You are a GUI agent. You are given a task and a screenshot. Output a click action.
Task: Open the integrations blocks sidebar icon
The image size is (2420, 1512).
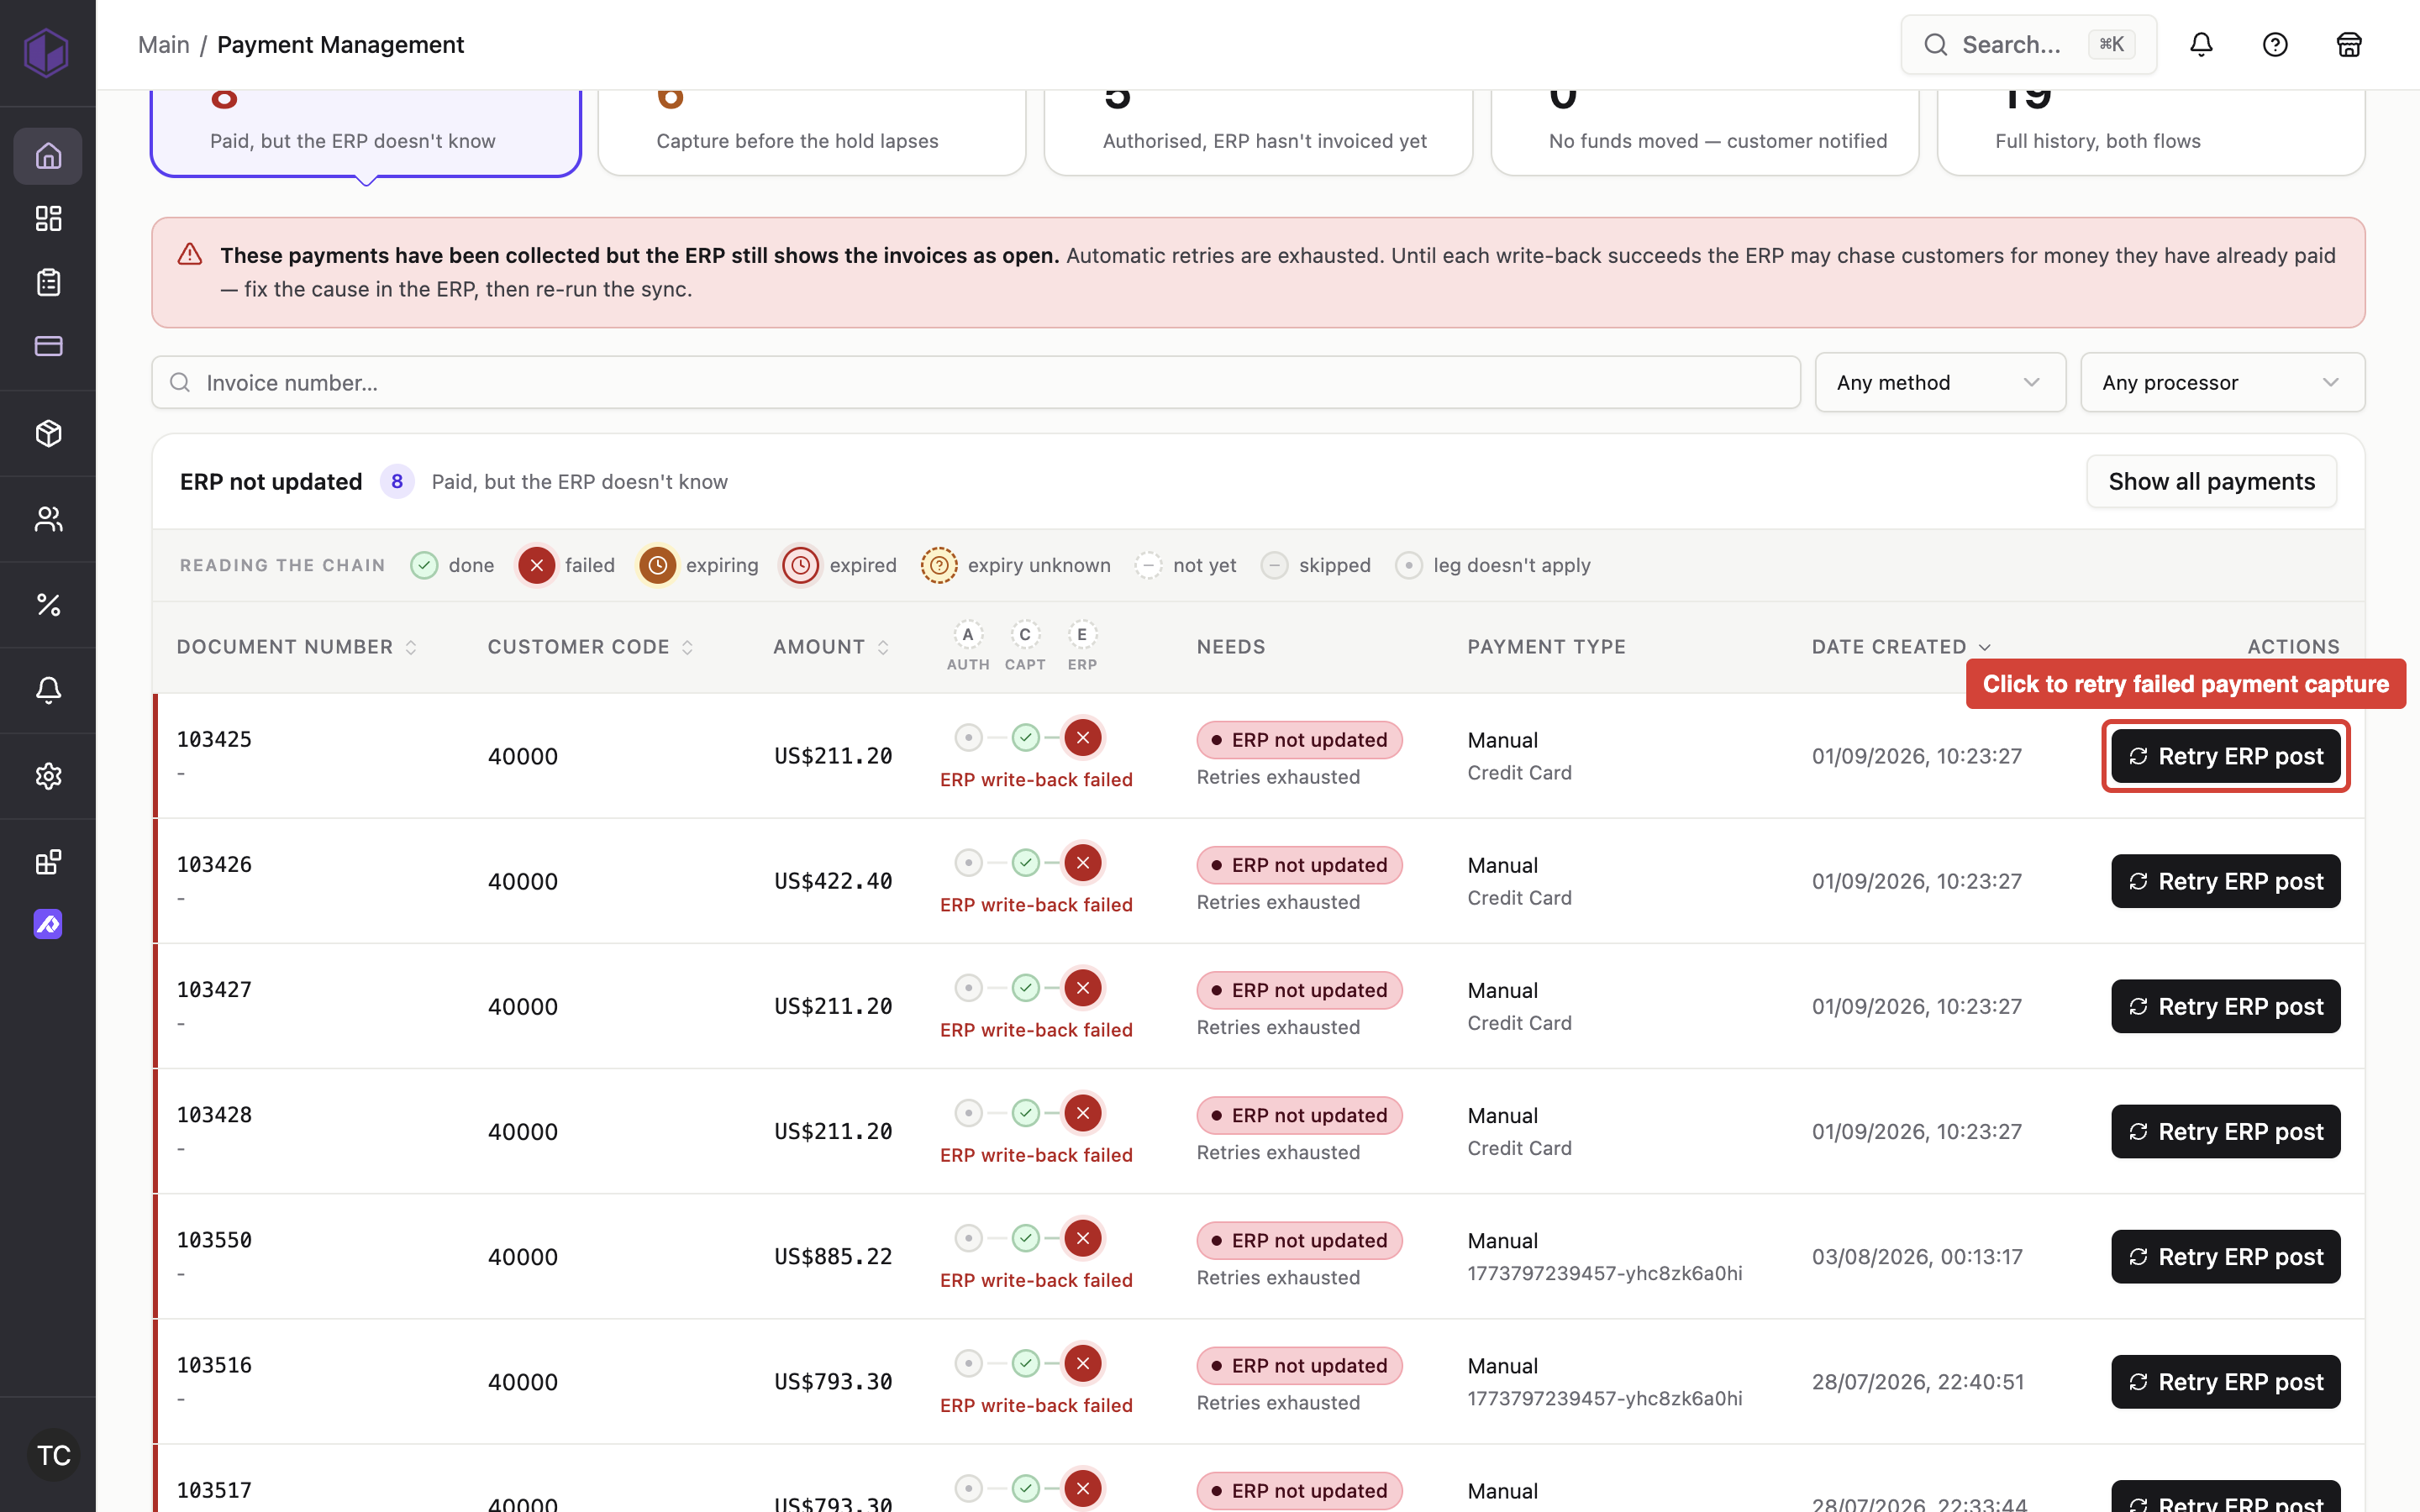(48, 862)
